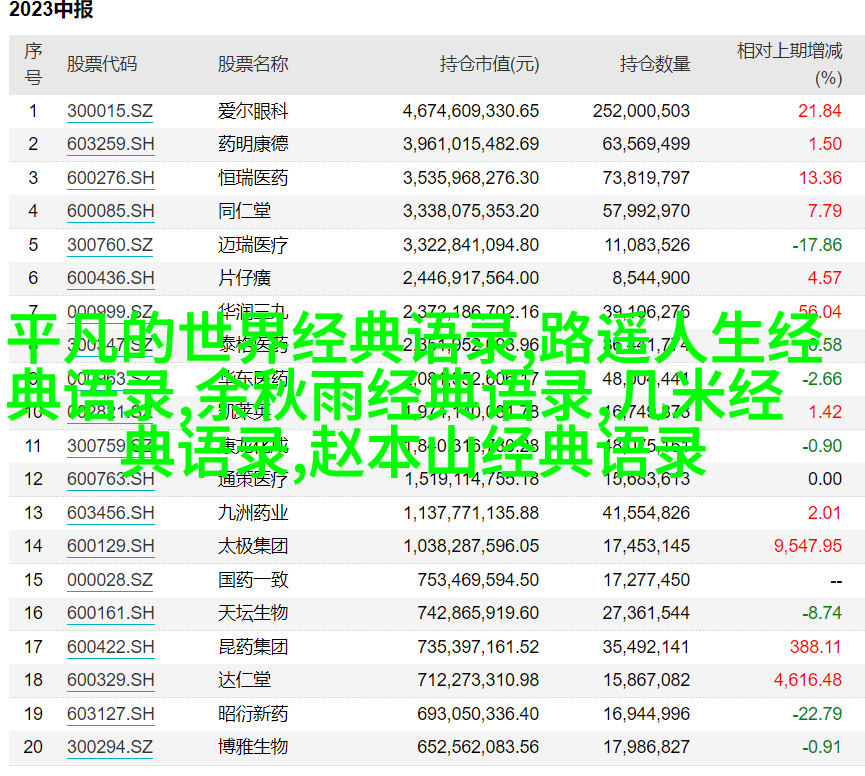Click holding quantity 11,083,526

tap(647, 244)
